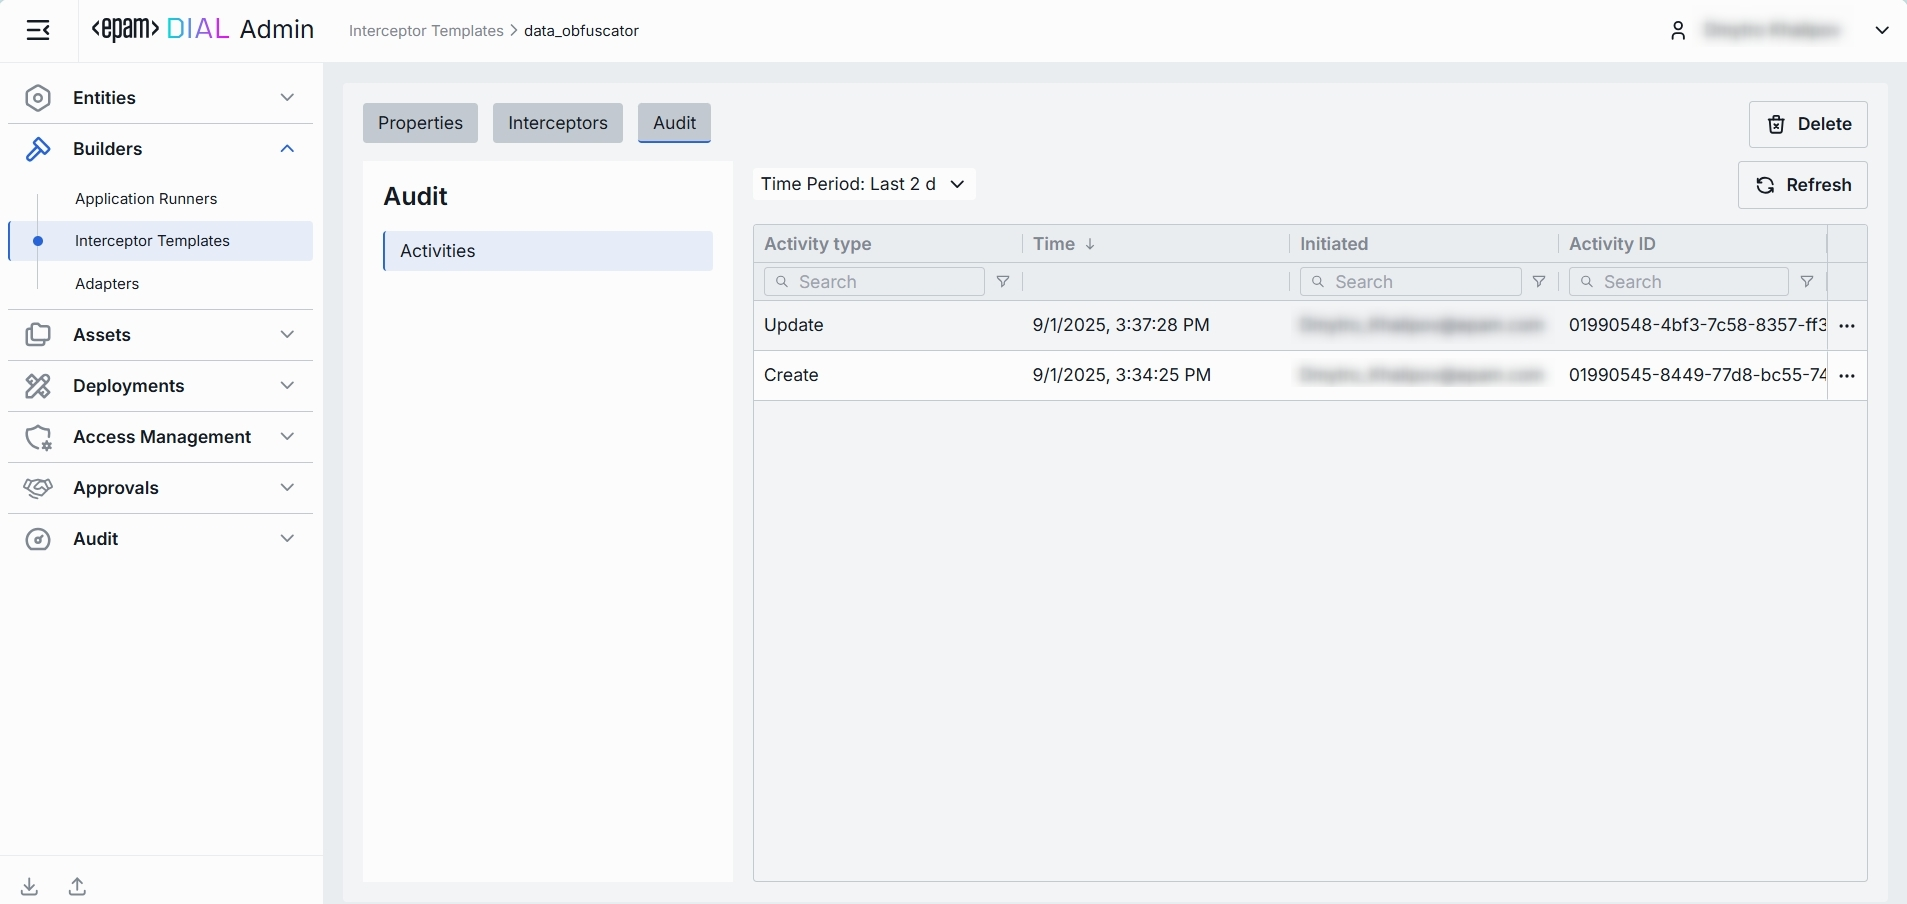Expand the Entities section
The width and height of the screenshot is (1907, 904).
(x=288, y=98)
